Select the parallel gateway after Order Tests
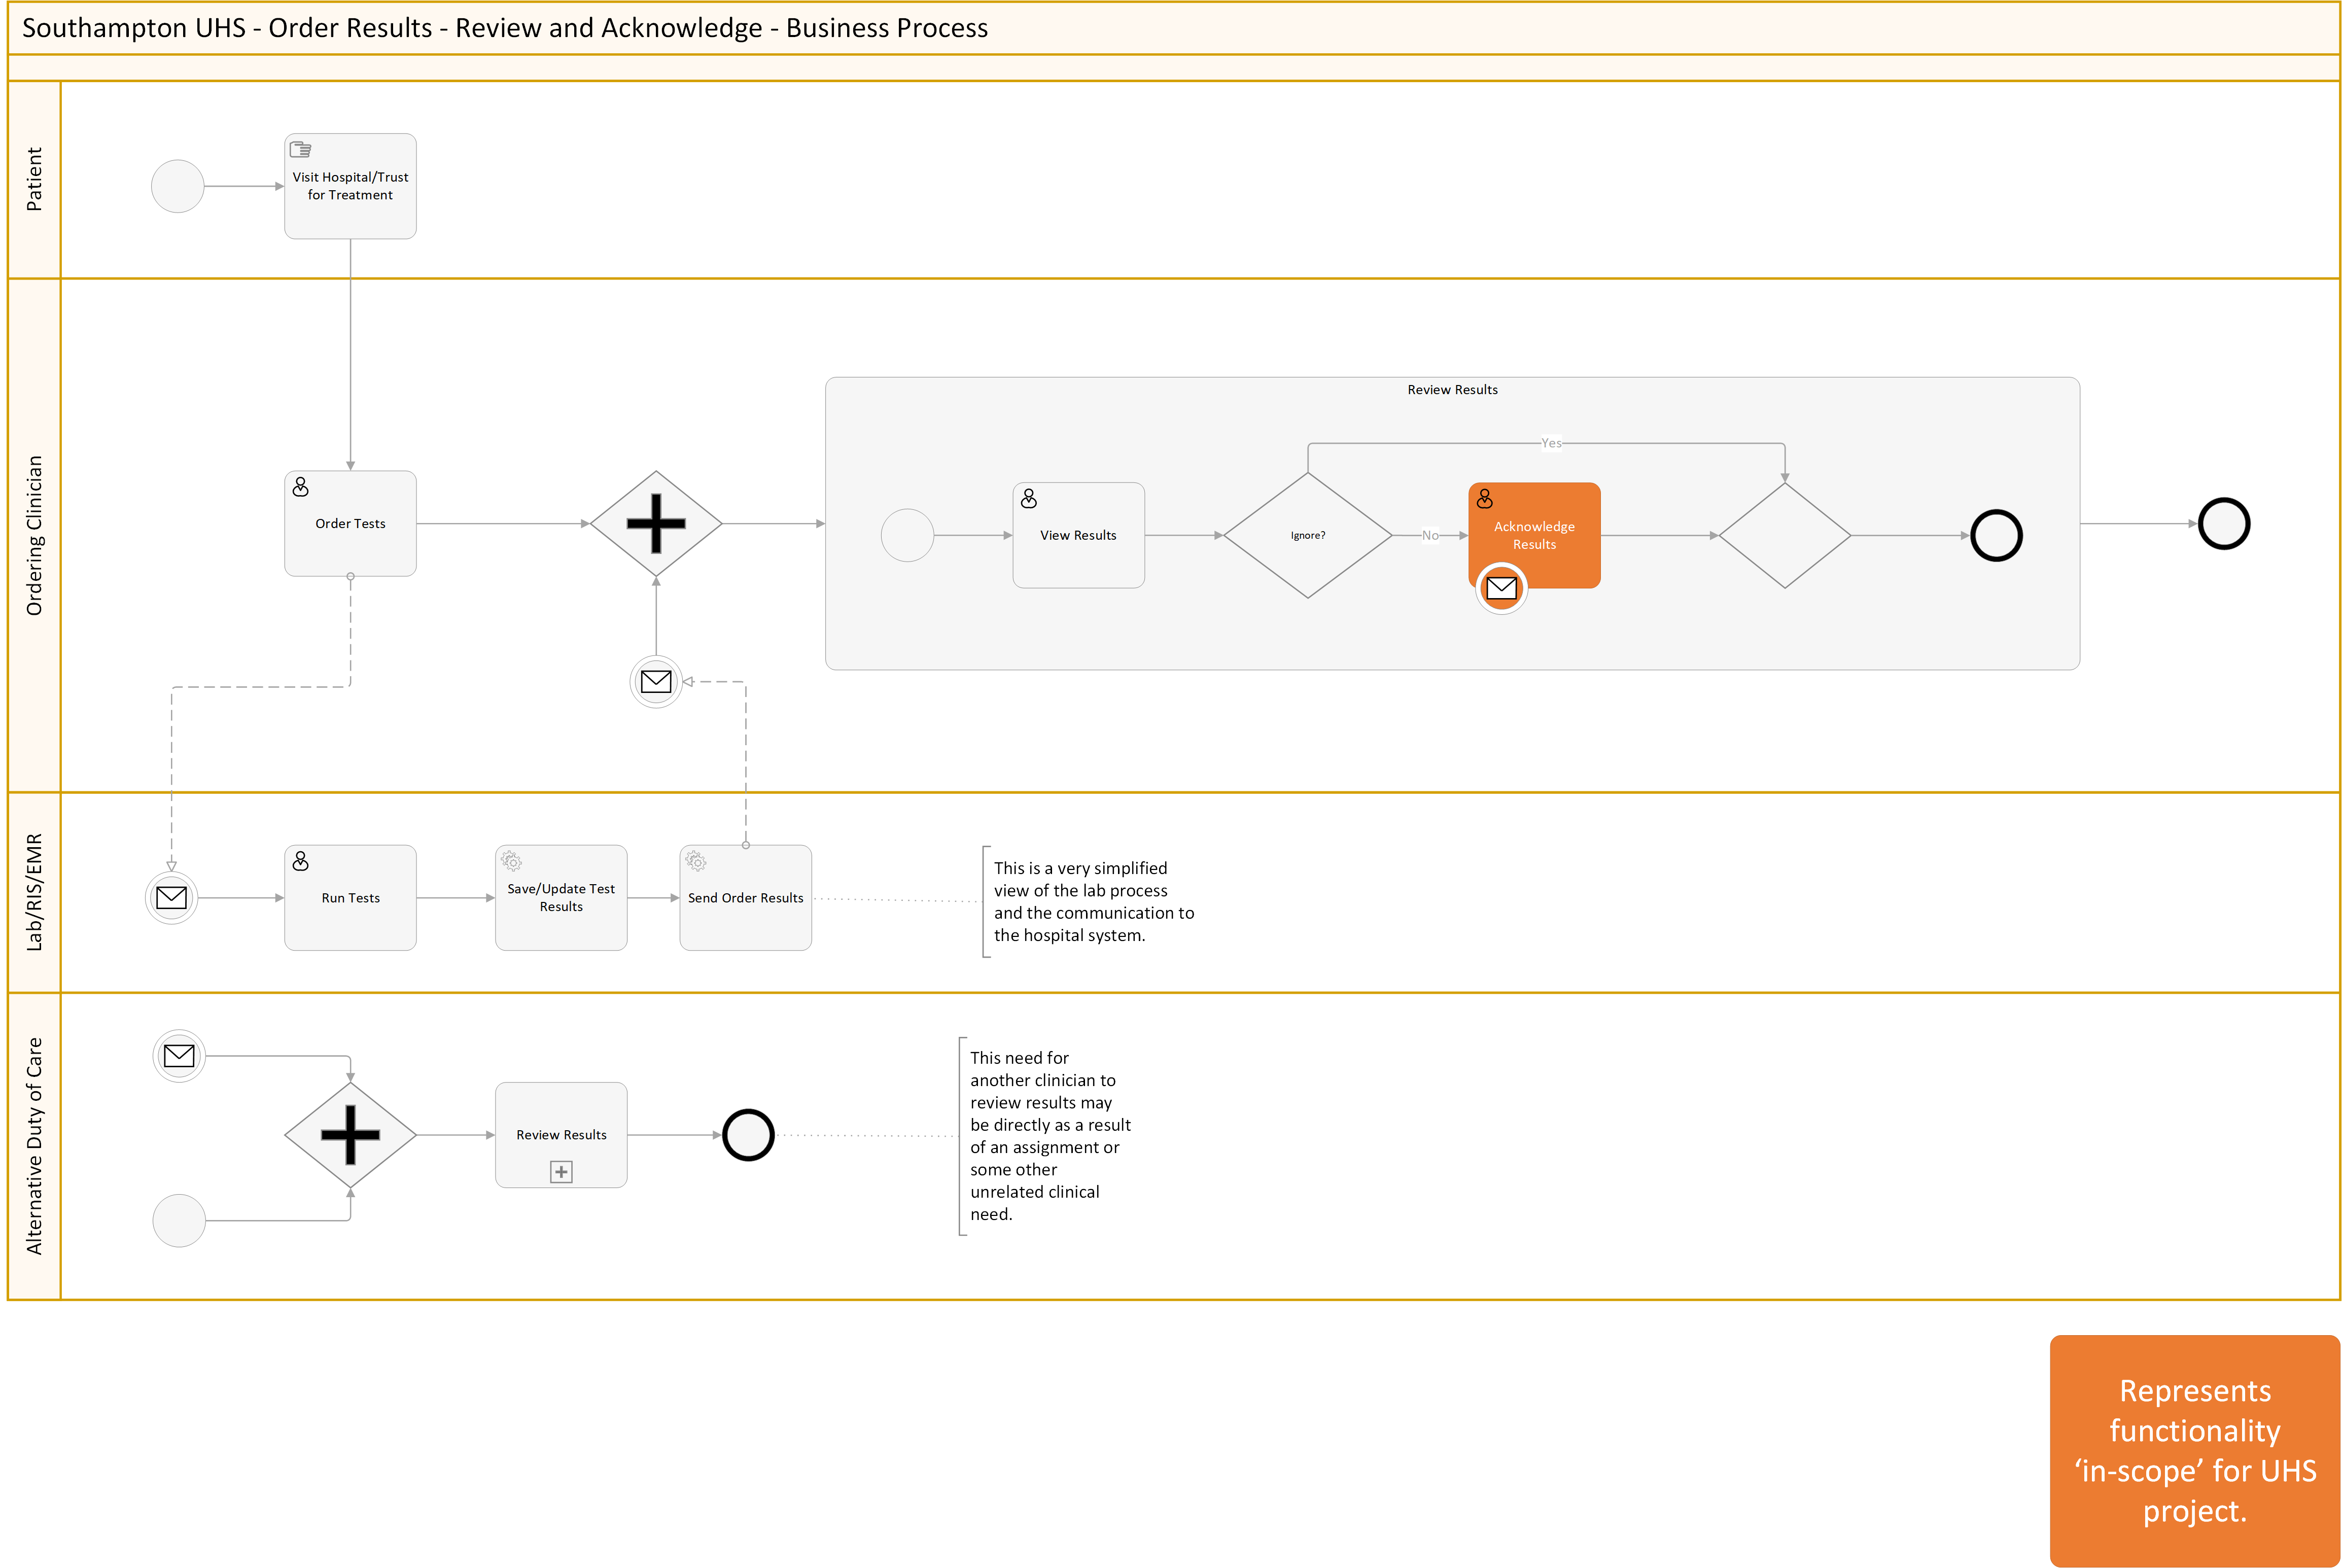2342x1568 pixels. pos(656,523)
